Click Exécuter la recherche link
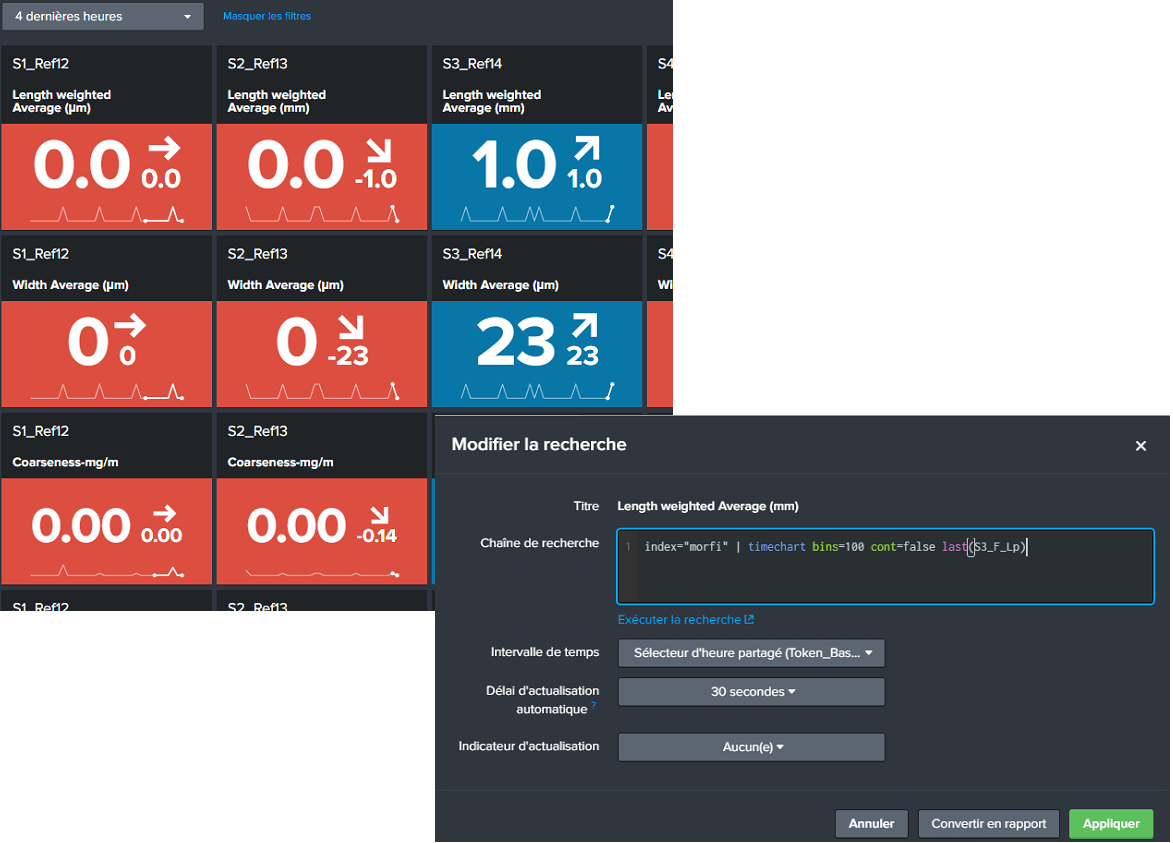Screen dimensions: 1173x843 coord(685,619)
